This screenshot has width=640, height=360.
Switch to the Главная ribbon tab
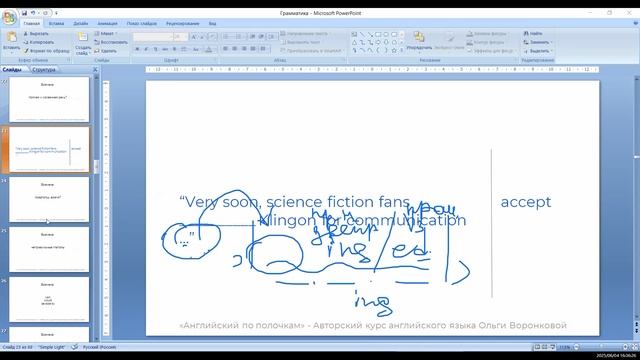tap(31, 24)
